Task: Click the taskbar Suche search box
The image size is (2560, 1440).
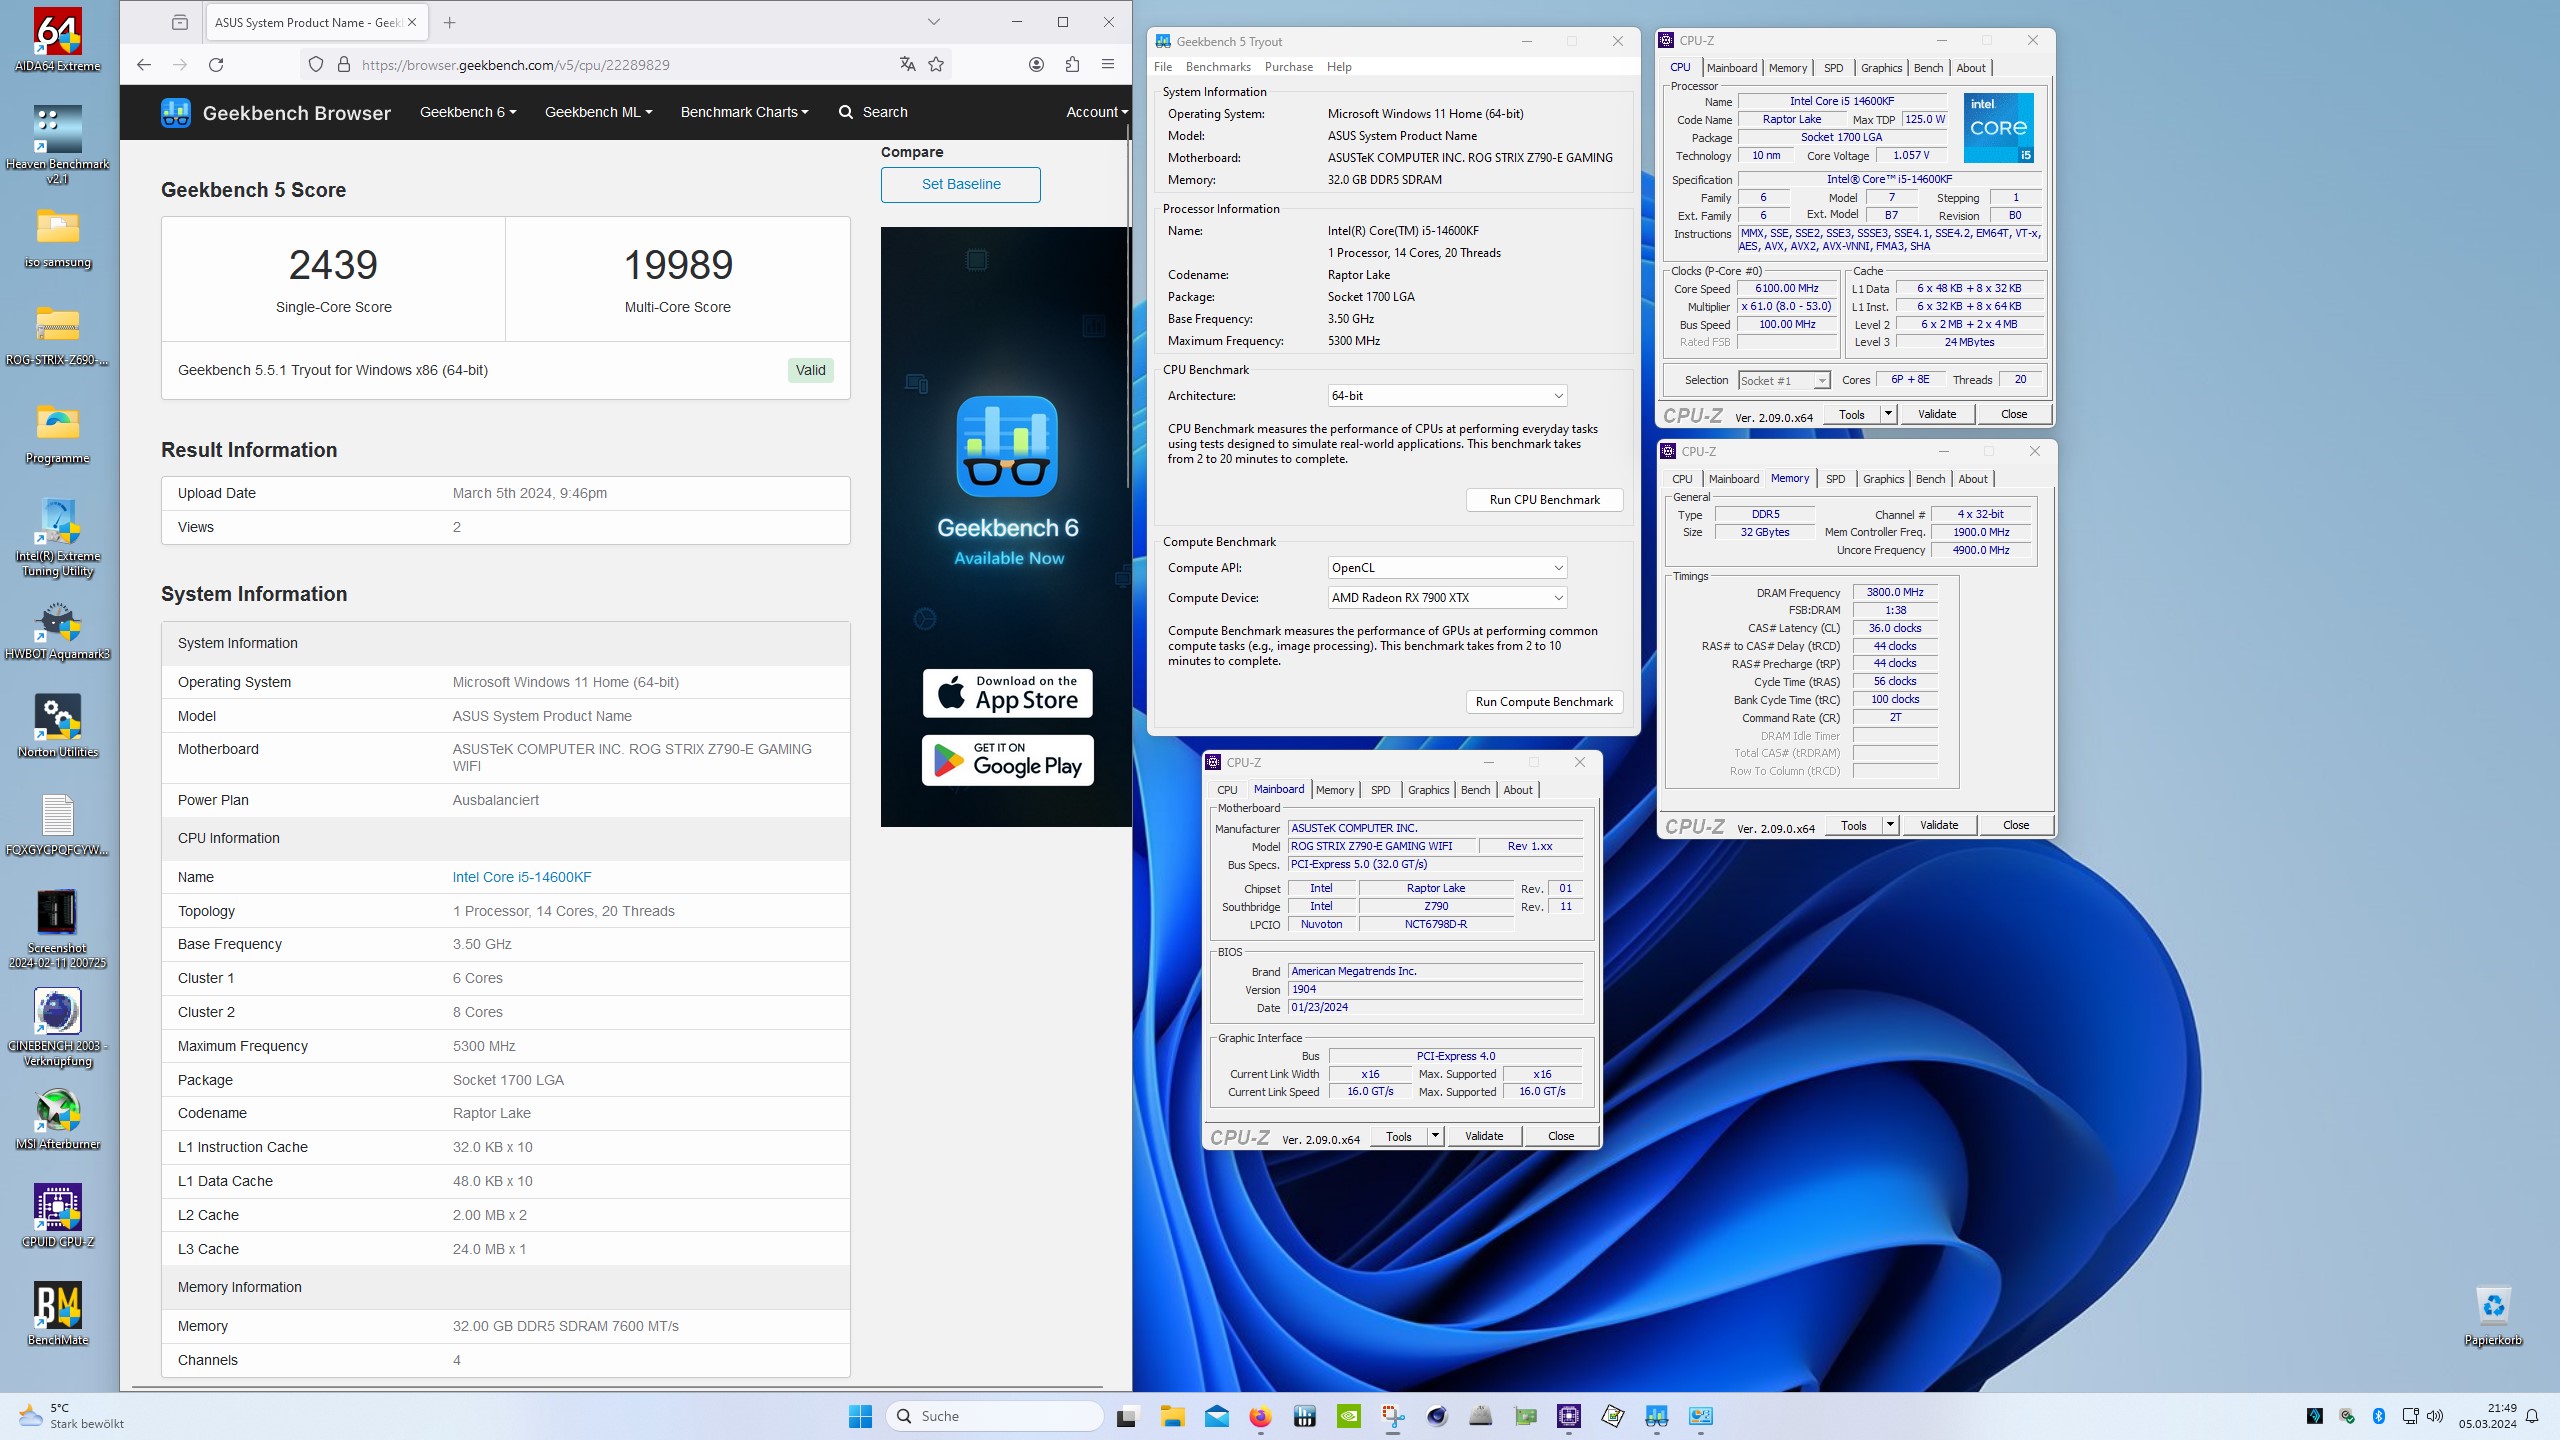Action: (996, 1416)
